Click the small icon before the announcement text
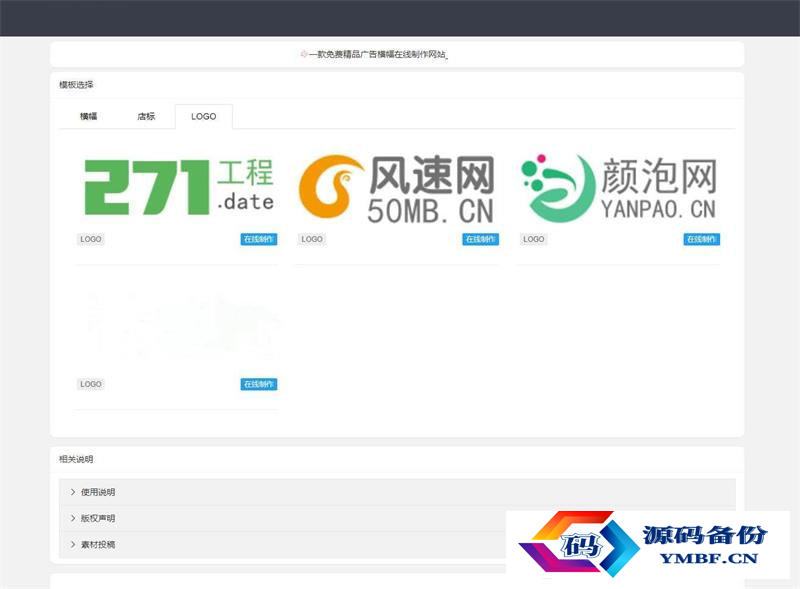Image resolution: width=800 pixels, height=589 pixels. click(304, 54)
